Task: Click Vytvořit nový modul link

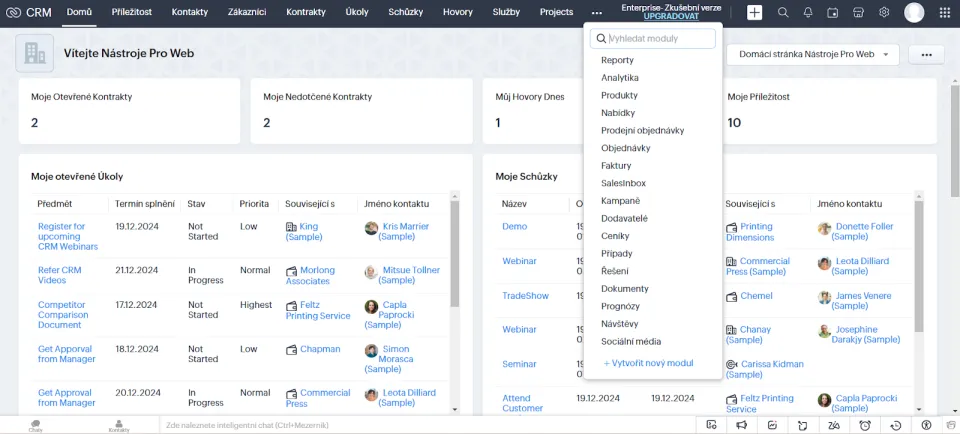Action: coord(648,363)
